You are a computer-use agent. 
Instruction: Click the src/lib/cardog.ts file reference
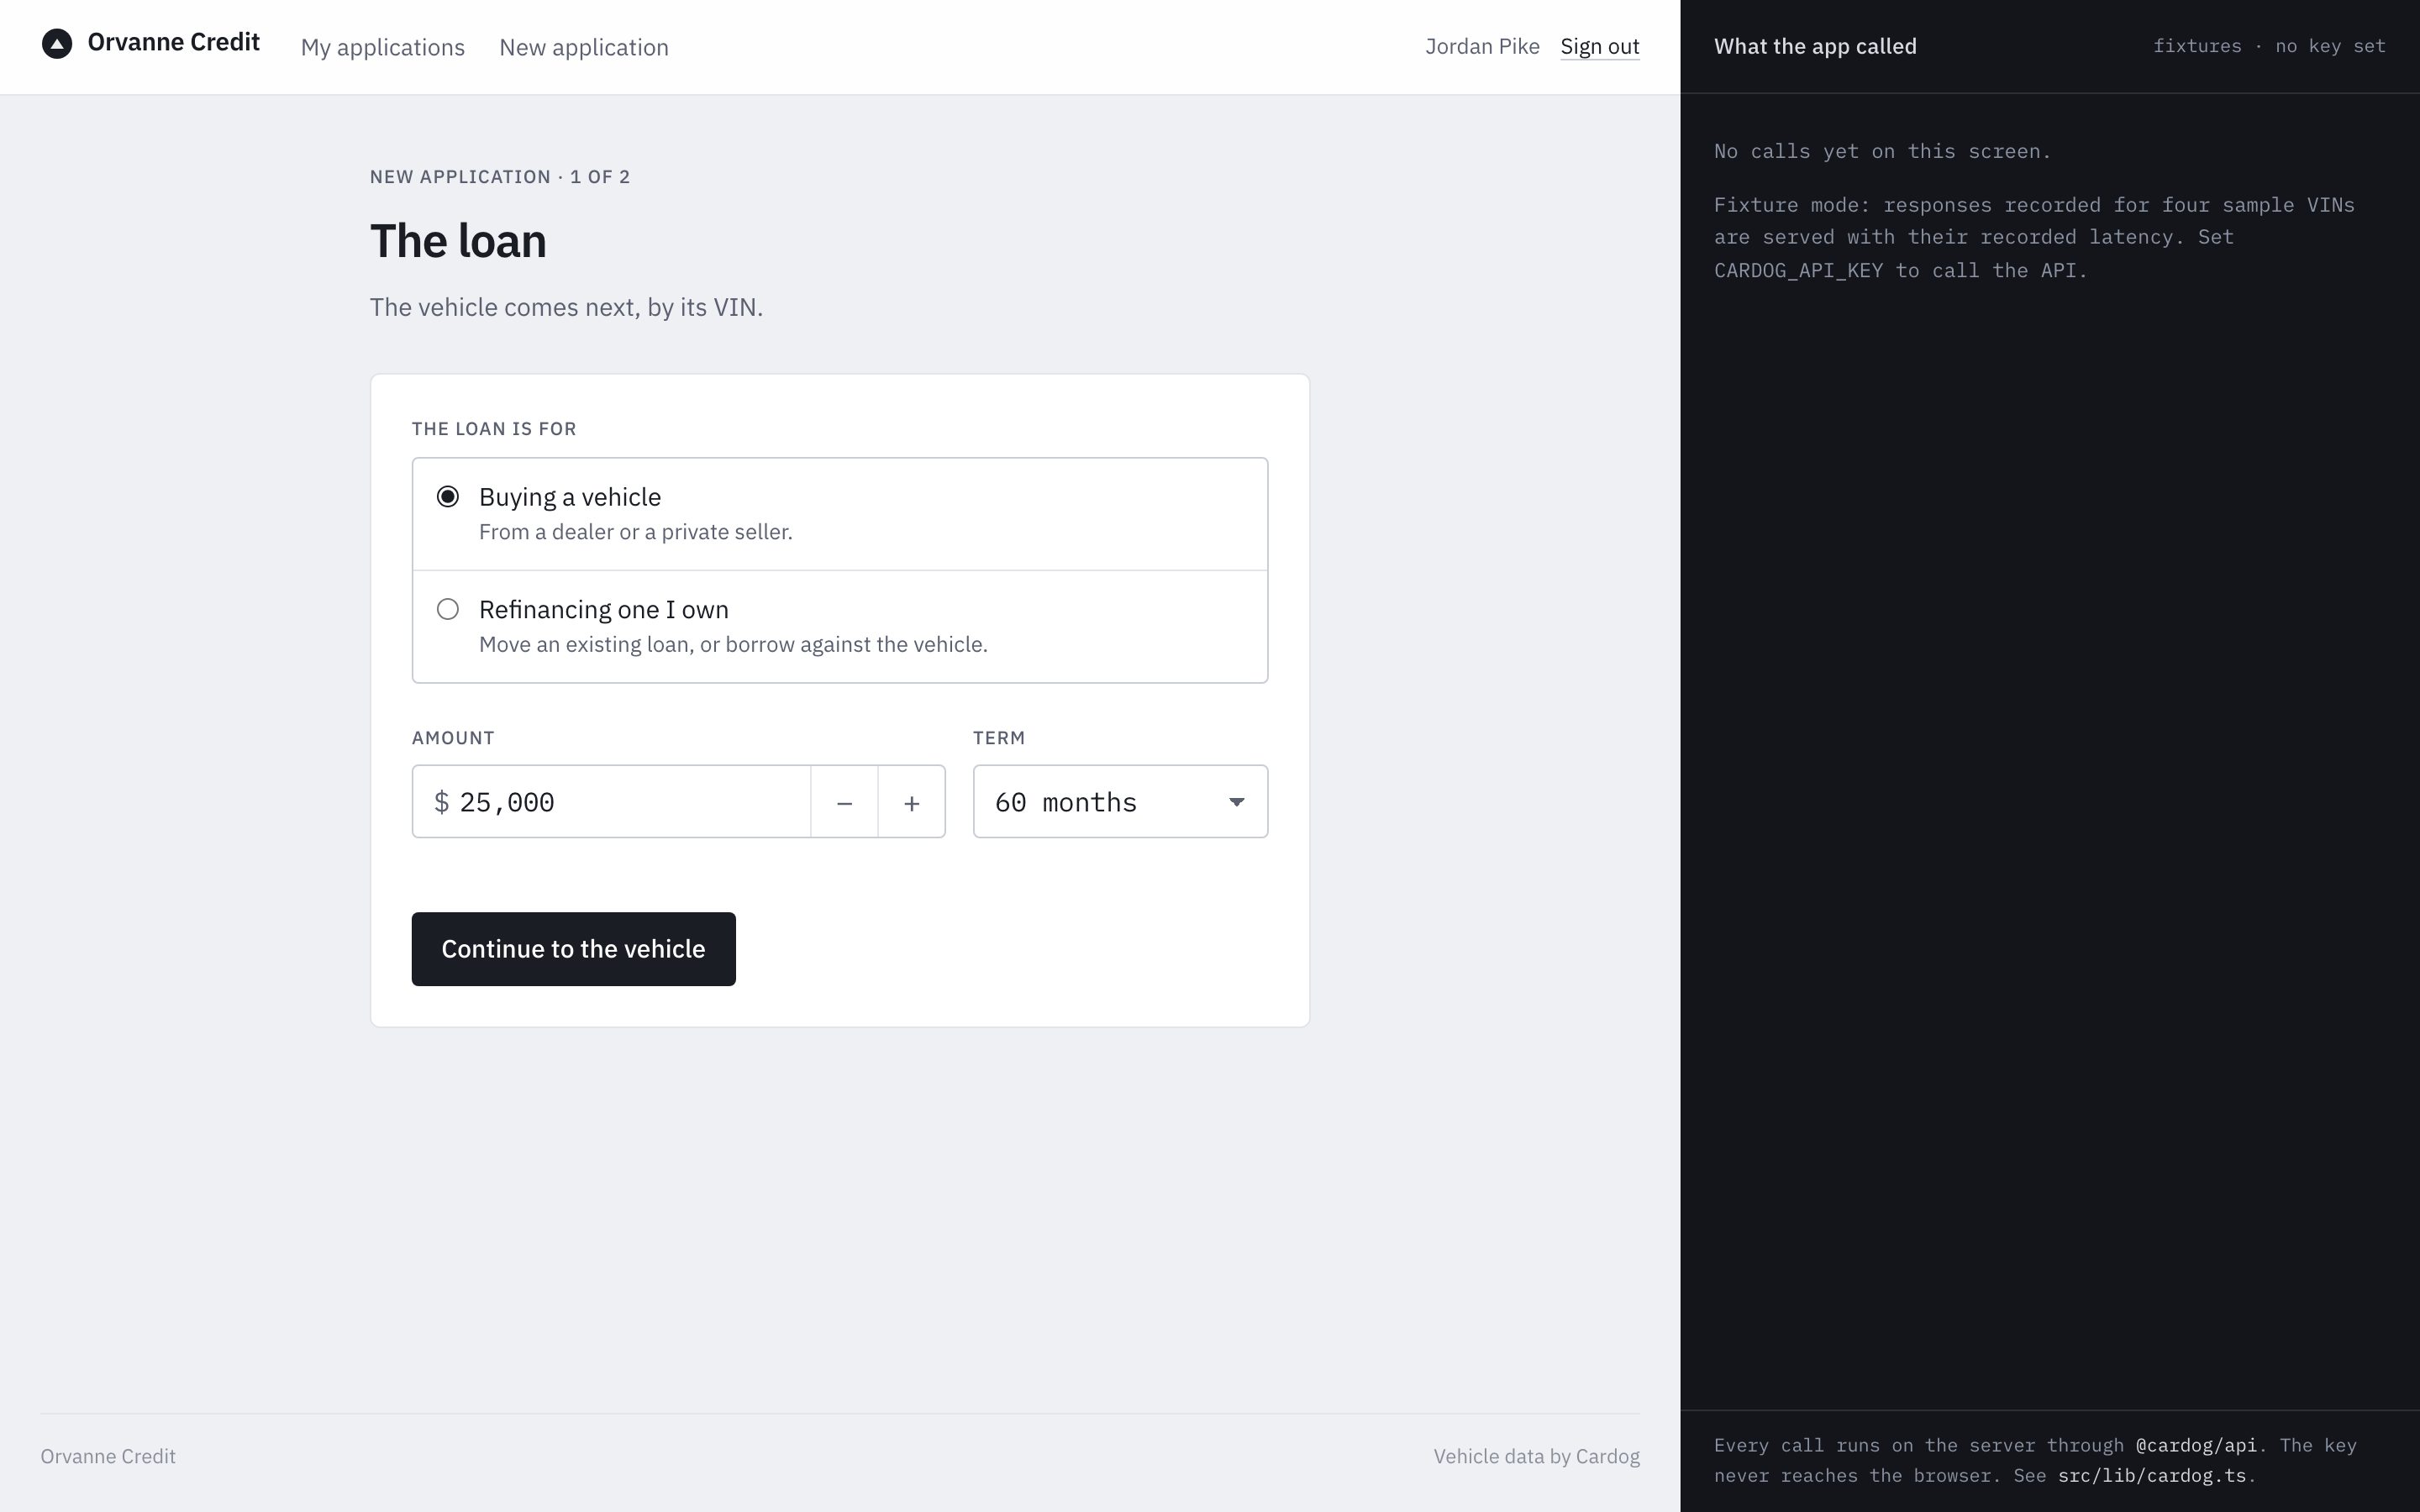click(x=2152, y=1476)
